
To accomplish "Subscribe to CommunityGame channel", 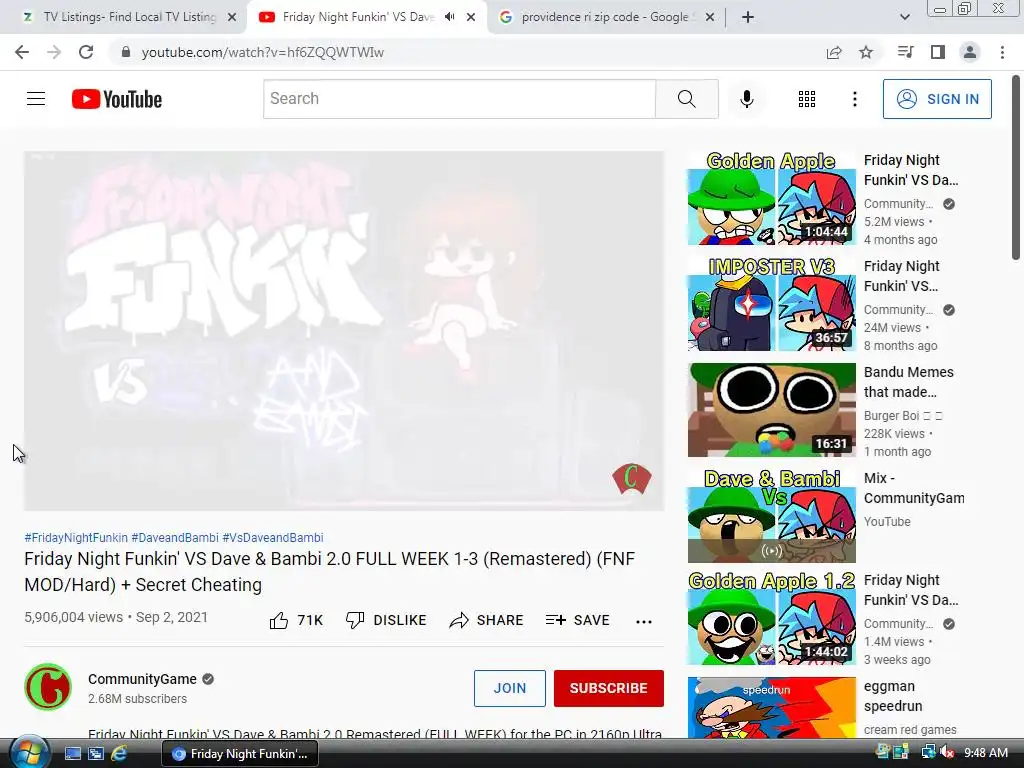I will [609, 688].
